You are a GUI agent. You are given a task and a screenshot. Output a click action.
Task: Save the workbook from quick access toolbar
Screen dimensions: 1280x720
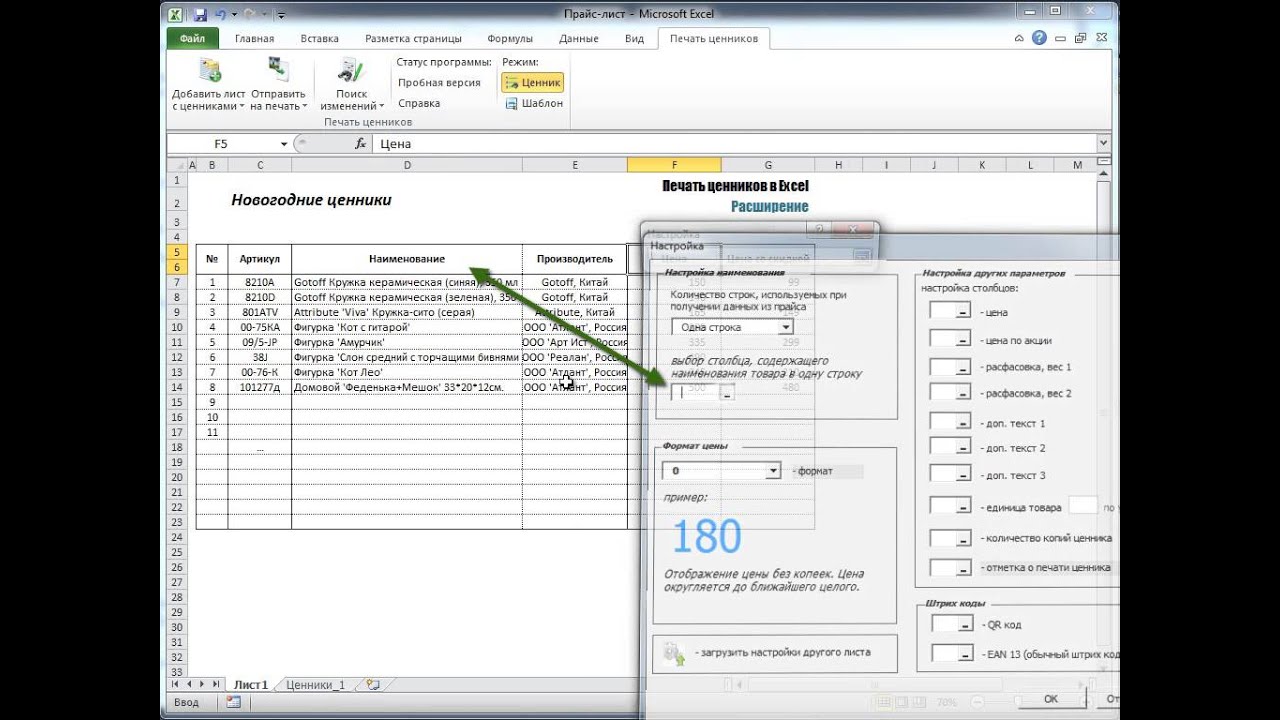[200, 15]
